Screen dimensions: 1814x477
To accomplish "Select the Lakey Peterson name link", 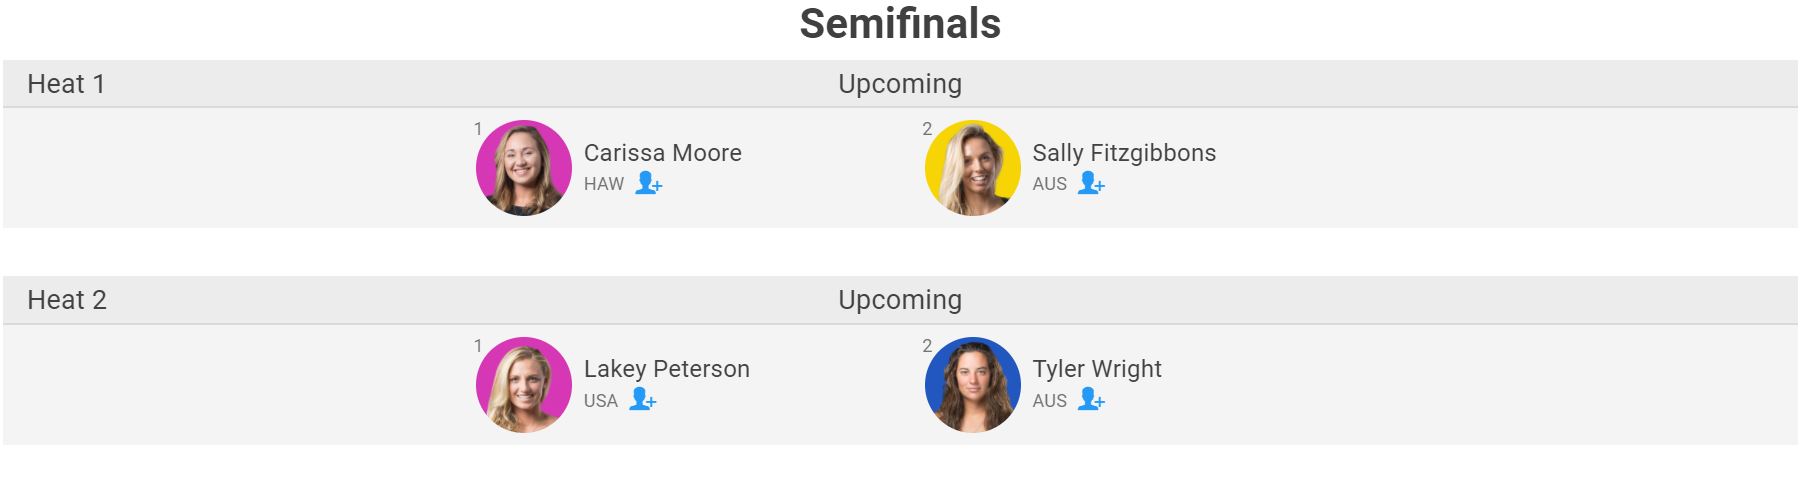I will (666, 369).
